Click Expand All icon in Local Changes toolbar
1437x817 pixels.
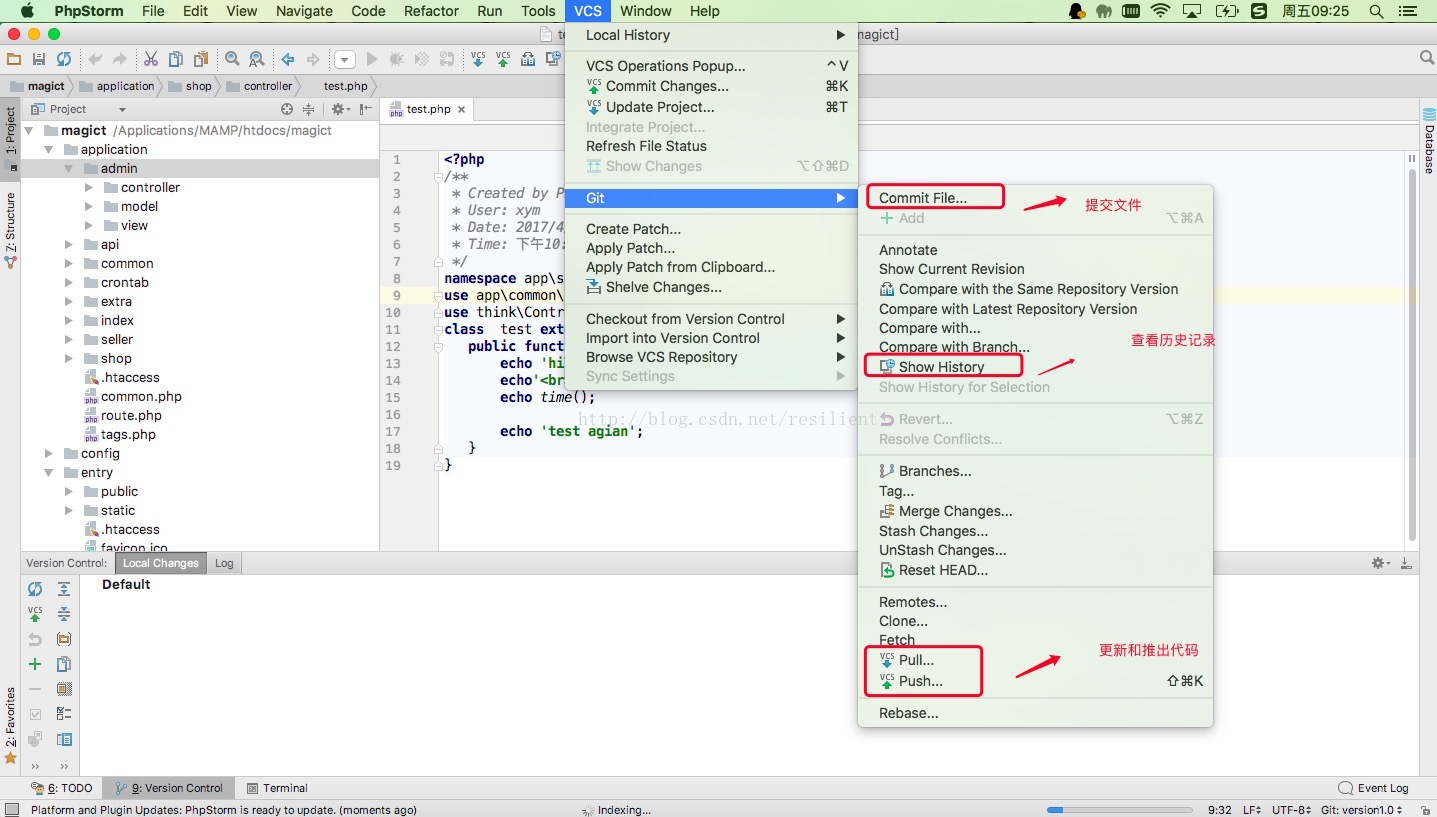pos(64,589)
